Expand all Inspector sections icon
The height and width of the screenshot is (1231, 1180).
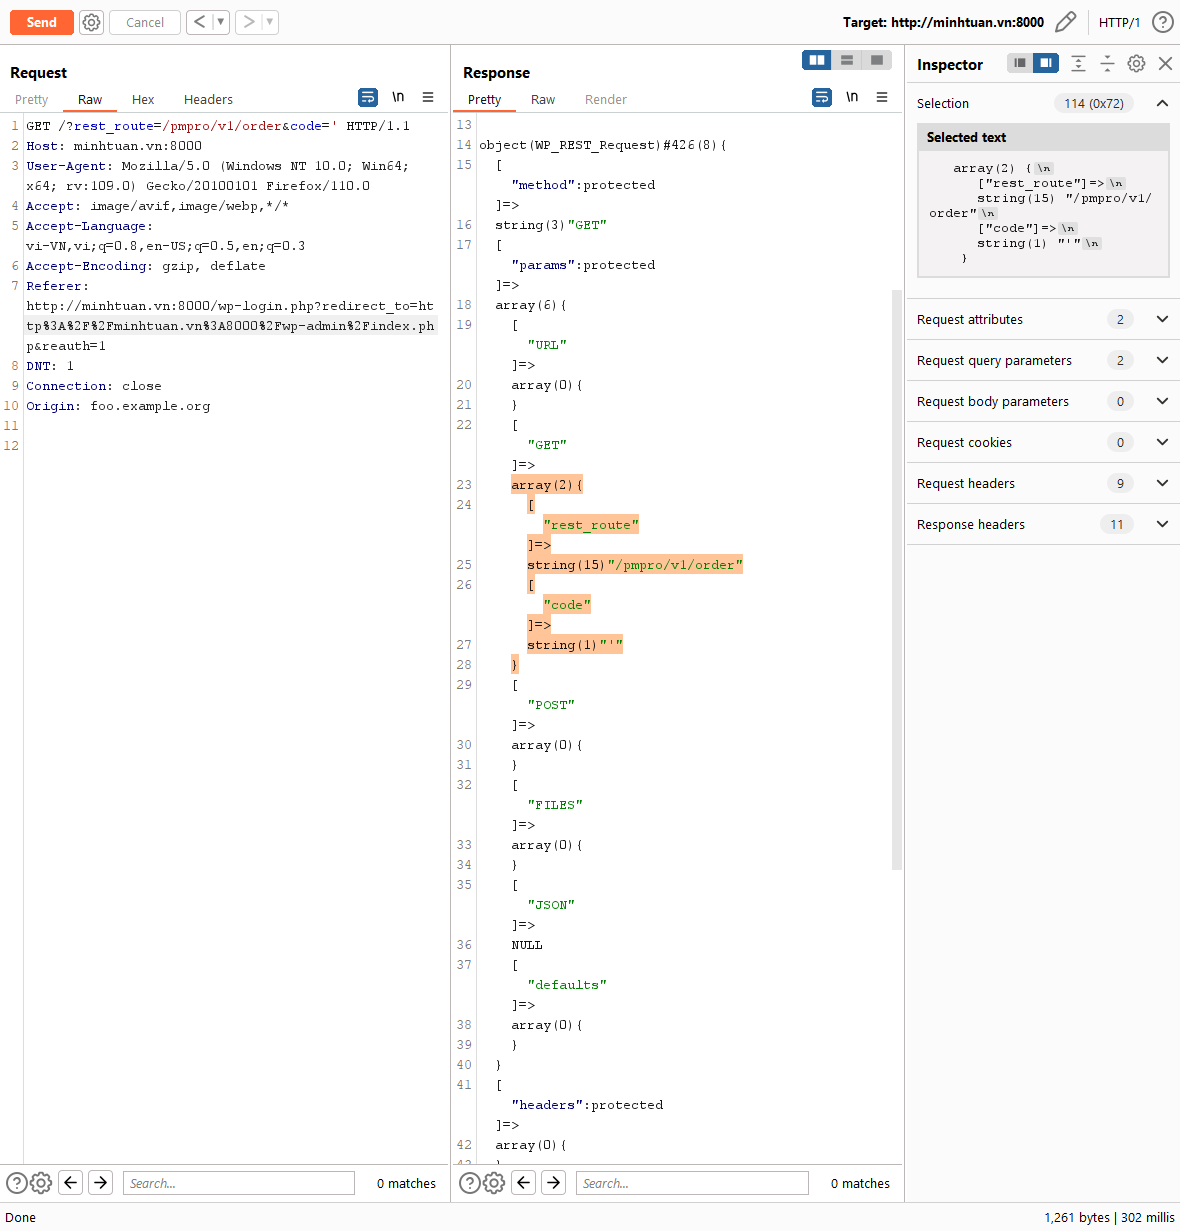click(1078, 63)
